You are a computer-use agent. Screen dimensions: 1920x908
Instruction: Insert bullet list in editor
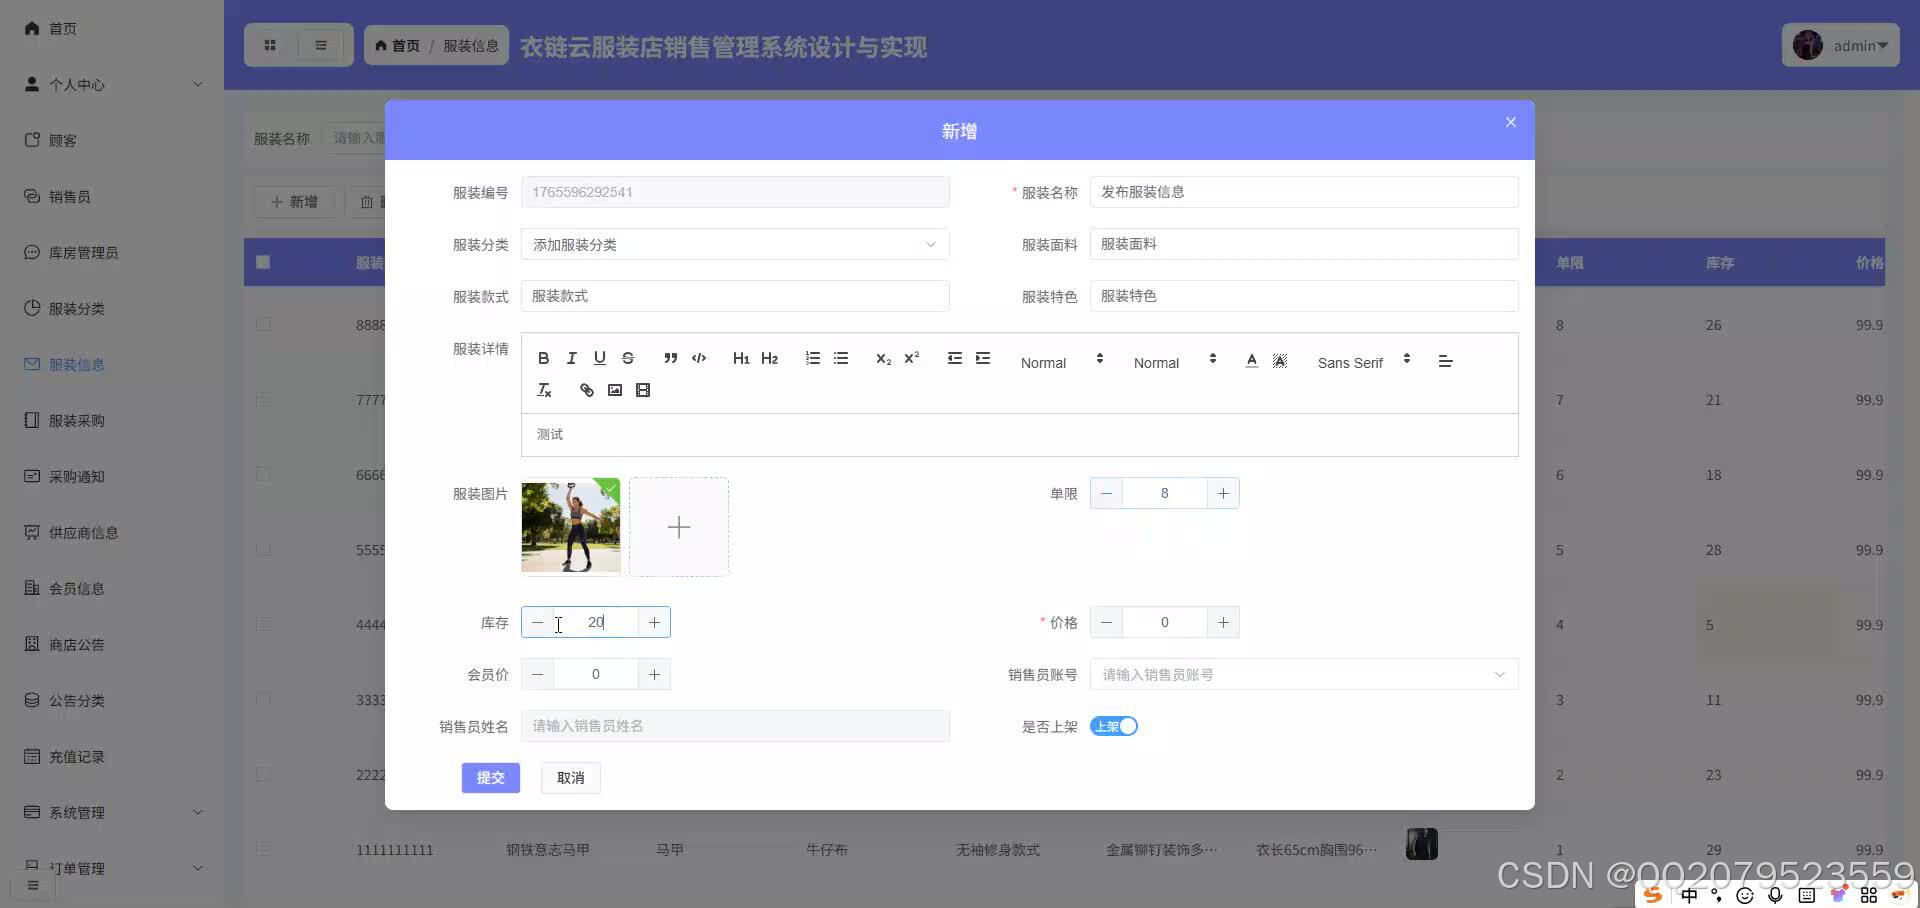click(x=840, y=358)
